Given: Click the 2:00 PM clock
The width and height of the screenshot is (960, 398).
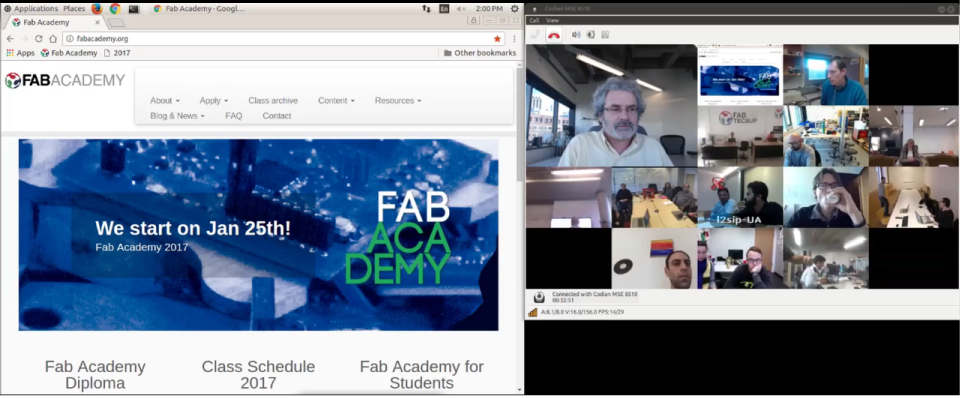Looking at the screenshot, I should (x=489, y=9).
